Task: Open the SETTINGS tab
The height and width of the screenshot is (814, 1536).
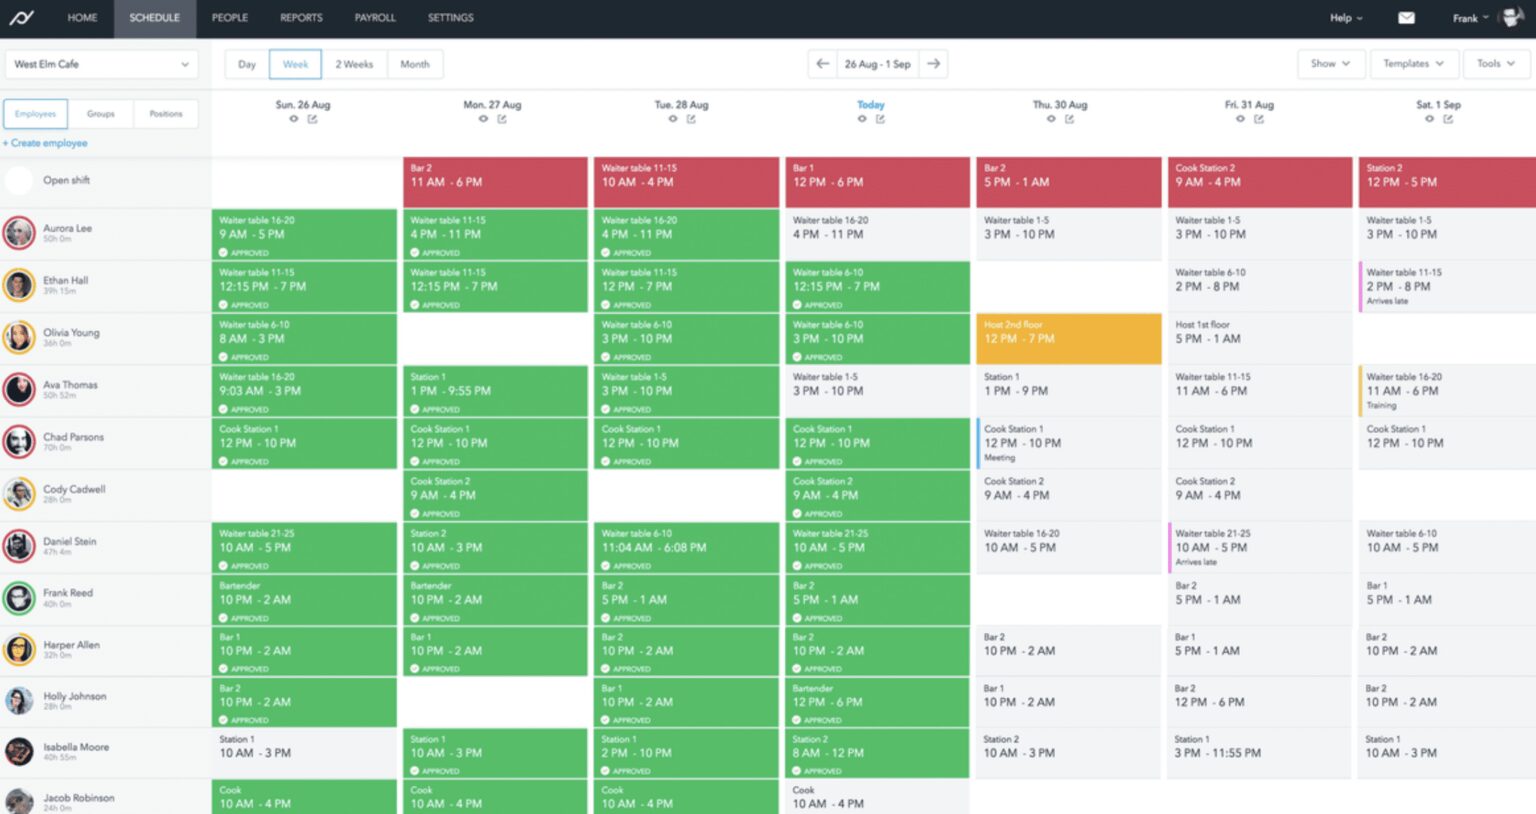Action: point(451,18)
